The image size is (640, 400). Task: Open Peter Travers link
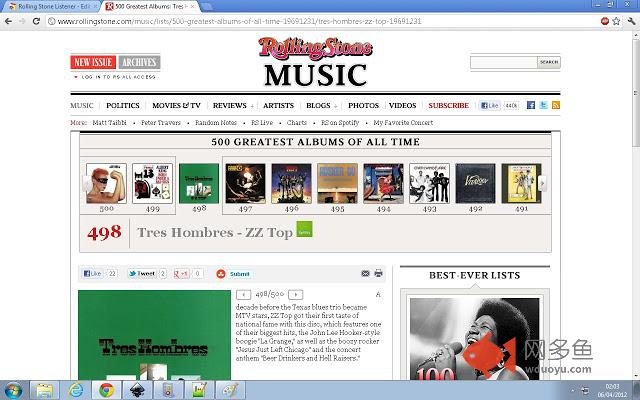(161, 122)
